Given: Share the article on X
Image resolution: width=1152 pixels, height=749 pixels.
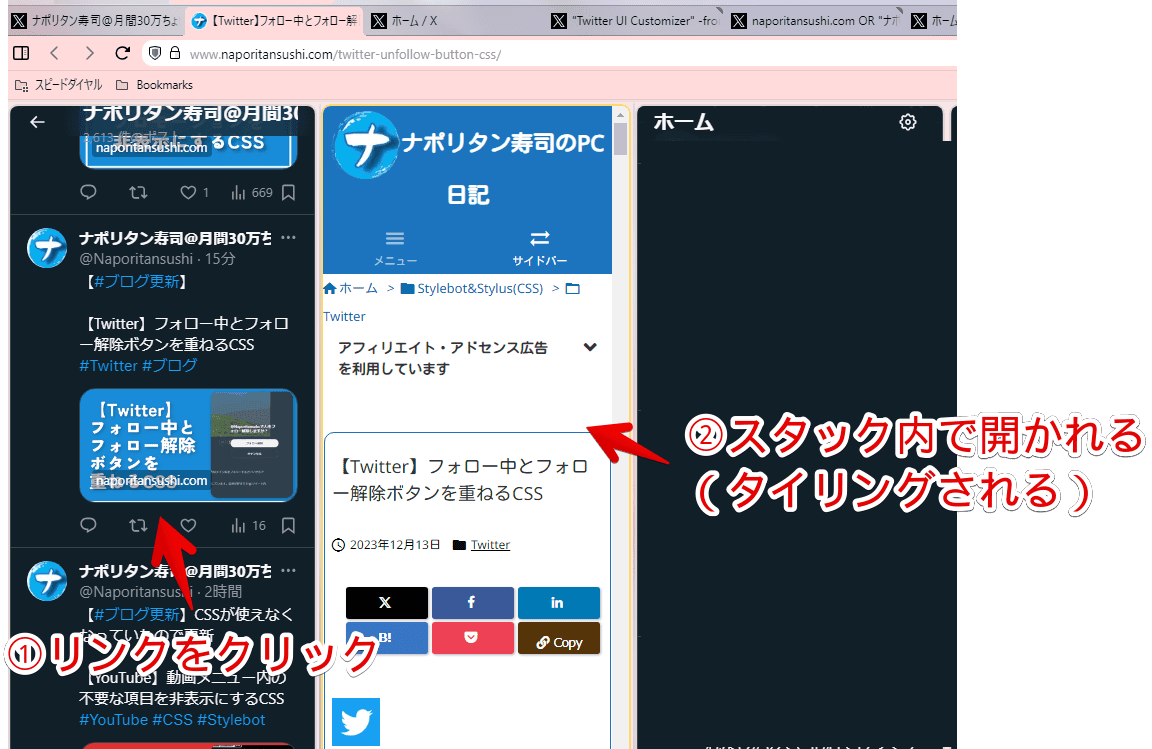Looking at the screenshot, I should coord(386,603).
